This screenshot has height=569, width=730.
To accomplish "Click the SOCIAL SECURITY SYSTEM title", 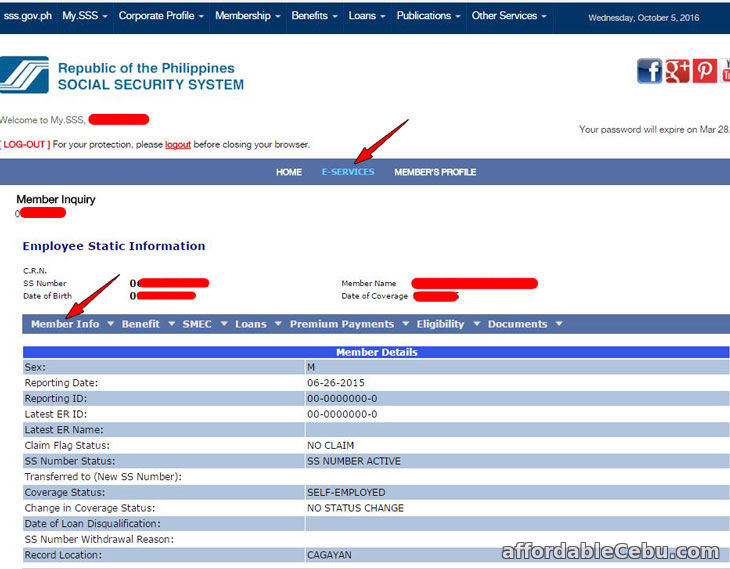I will 151,85.
